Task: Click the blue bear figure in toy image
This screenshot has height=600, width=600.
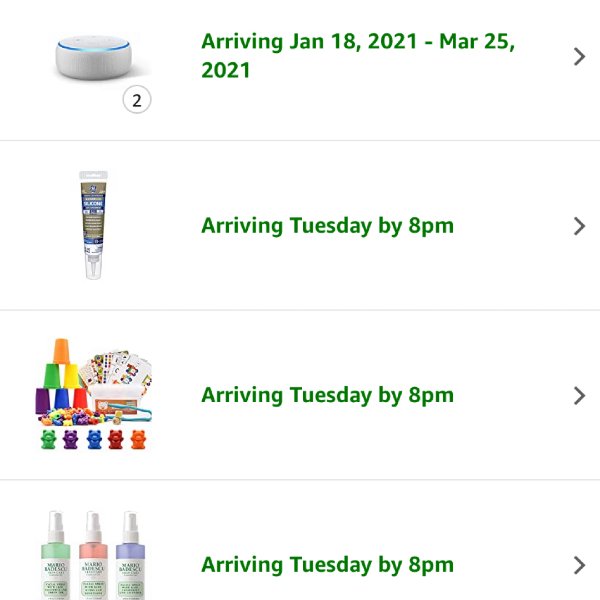Action: click(94, 439)
